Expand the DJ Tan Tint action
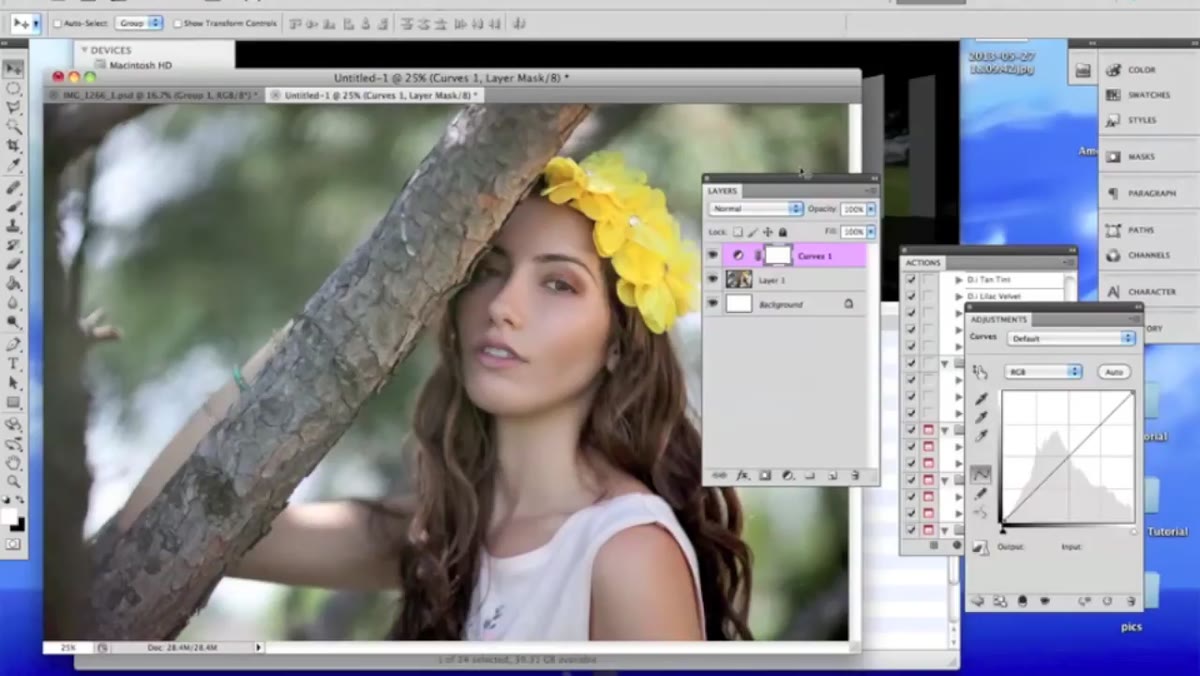The image size is (1200, 676). pyautogui.click(x=959, y=280)
